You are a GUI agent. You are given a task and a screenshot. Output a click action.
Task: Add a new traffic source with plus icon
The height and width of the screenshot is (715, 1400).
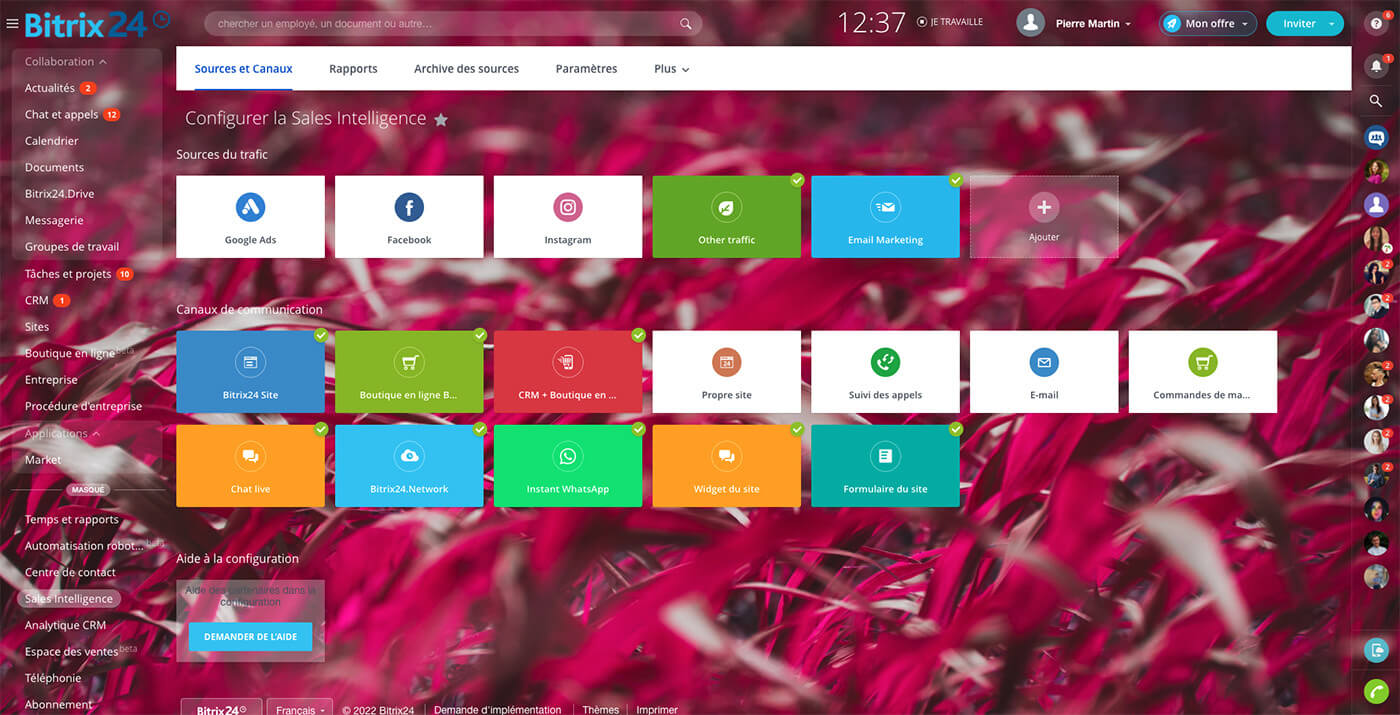(x=1043, y=207)
